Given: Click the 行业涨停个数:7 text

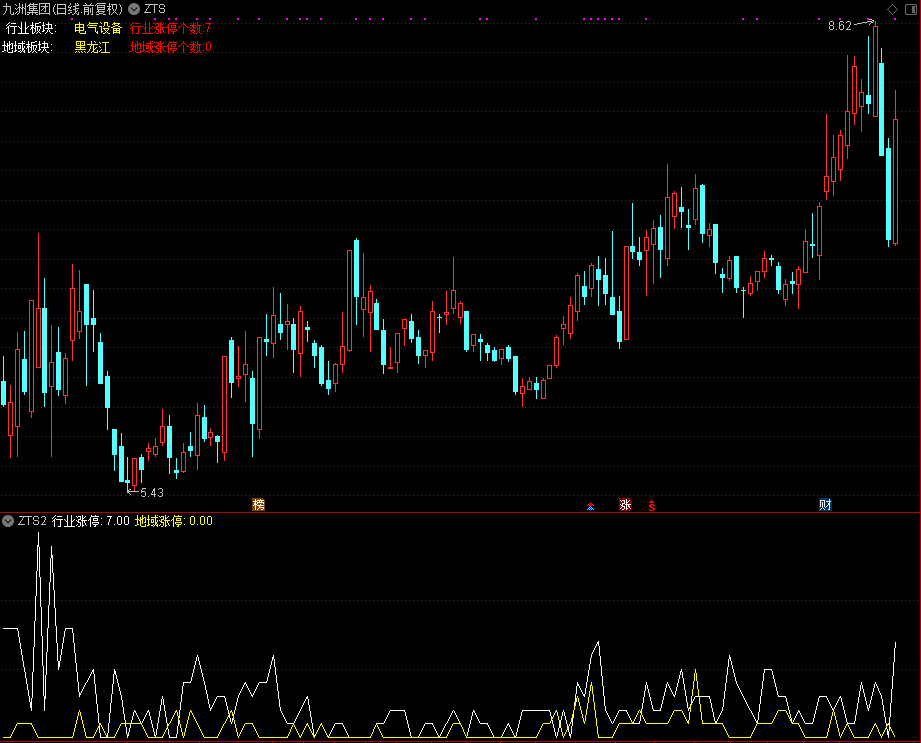Looking at the screenshot, I should pos(170,28).
